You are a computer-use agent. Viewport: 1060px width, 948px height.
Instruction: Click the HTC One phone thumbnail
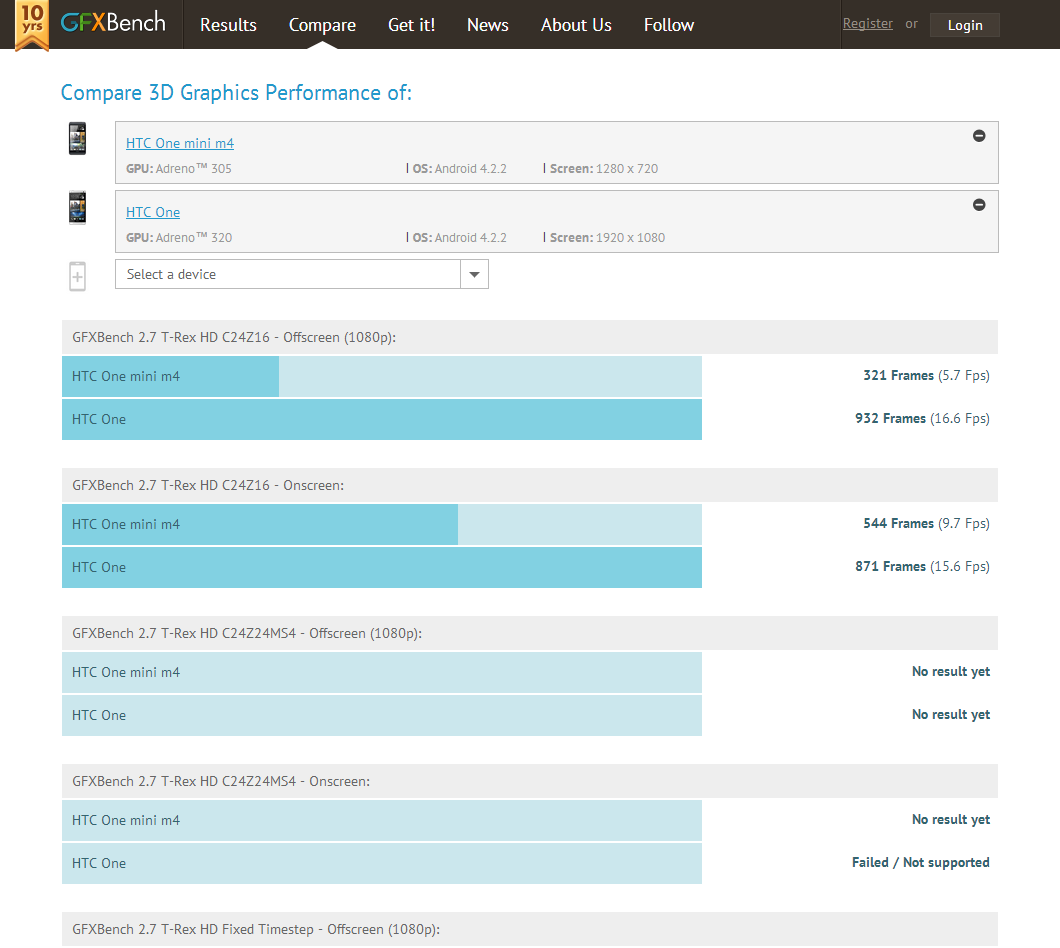click(x=78, y=208)
